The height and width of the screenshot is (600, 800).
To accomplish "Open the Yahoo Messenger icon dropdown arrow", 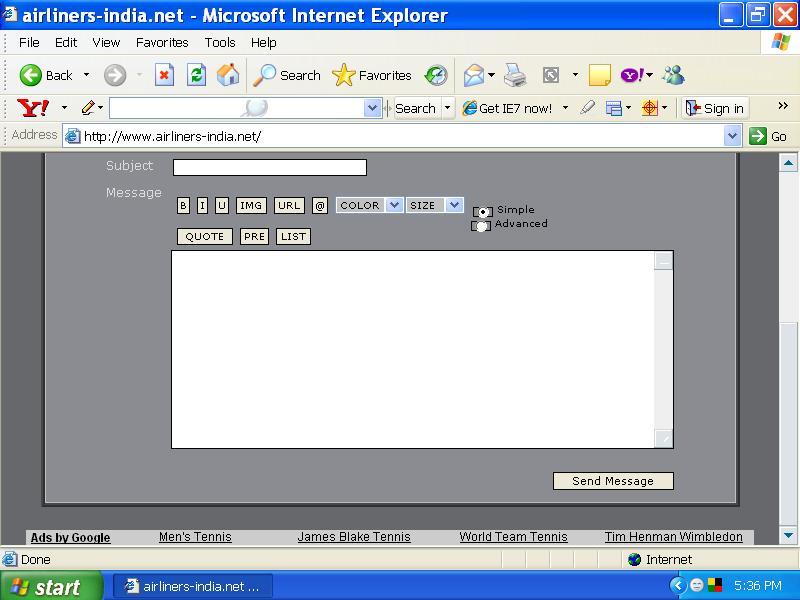I will coord(649,75).
